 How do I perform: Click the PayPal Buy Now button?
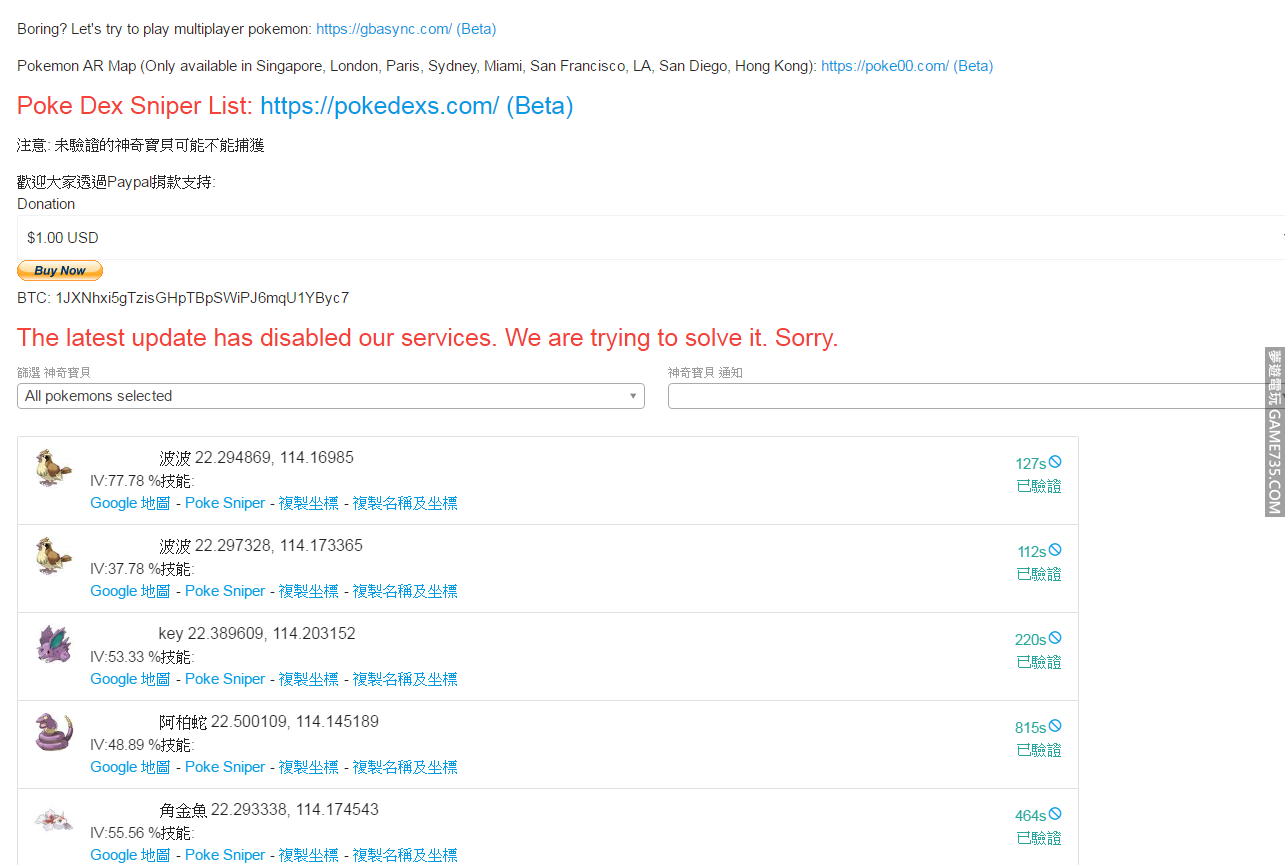(60, 271)
